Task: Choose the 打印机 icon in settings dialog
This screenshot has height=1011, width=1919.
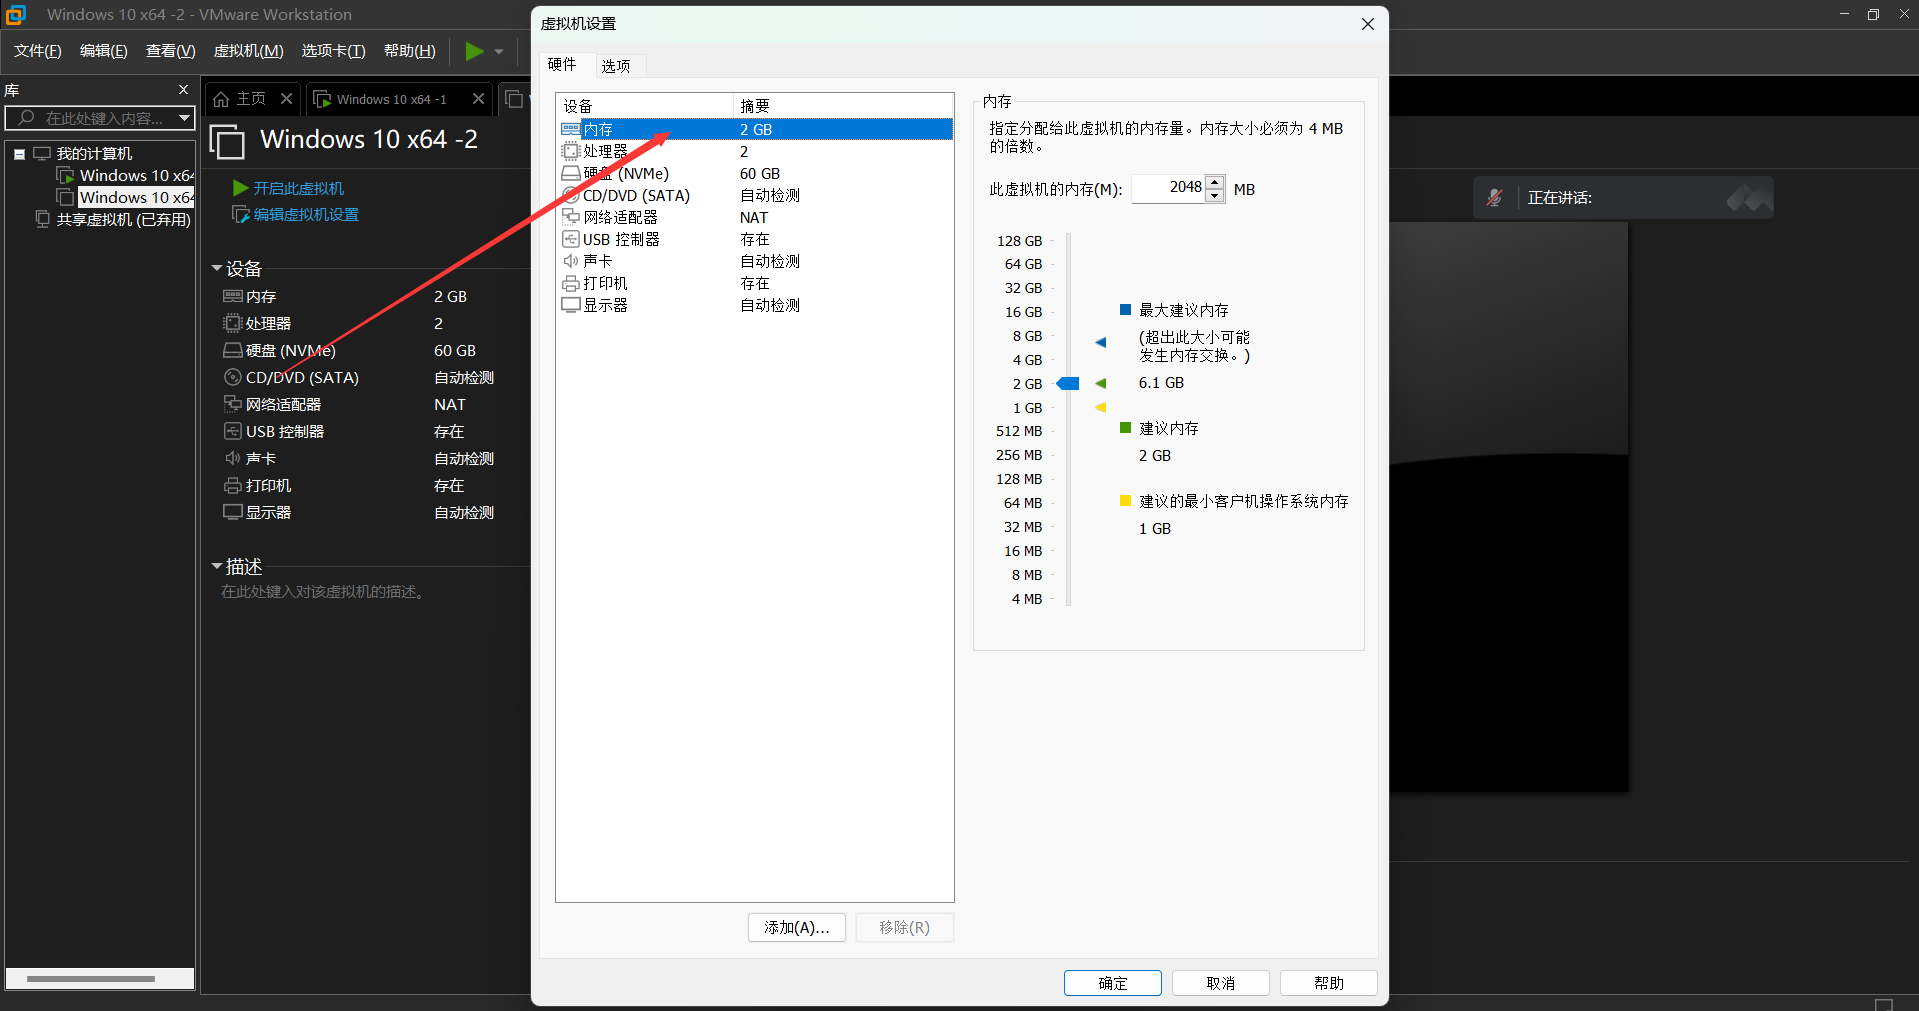Action: click(571, 283)
